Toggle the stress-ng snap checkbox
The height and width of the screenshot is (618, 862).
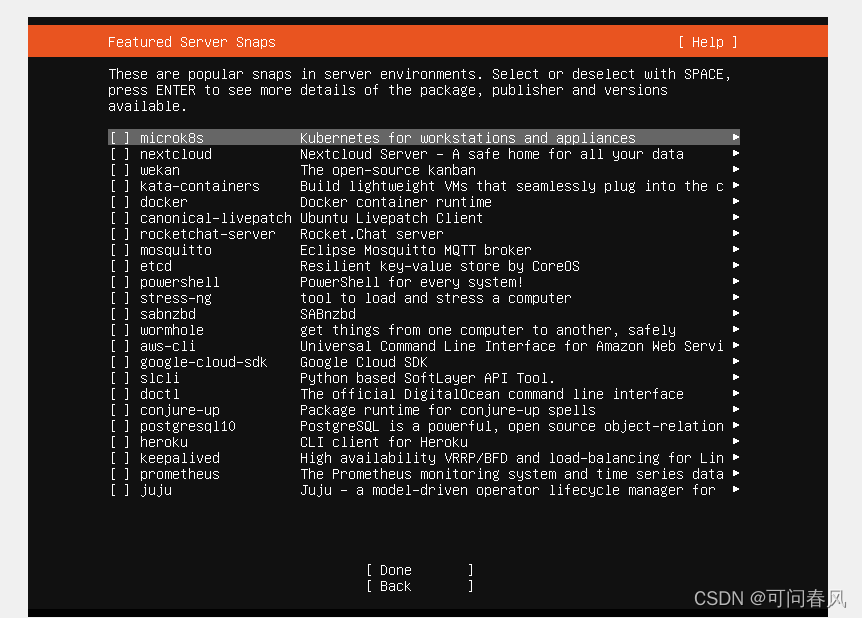120,297
